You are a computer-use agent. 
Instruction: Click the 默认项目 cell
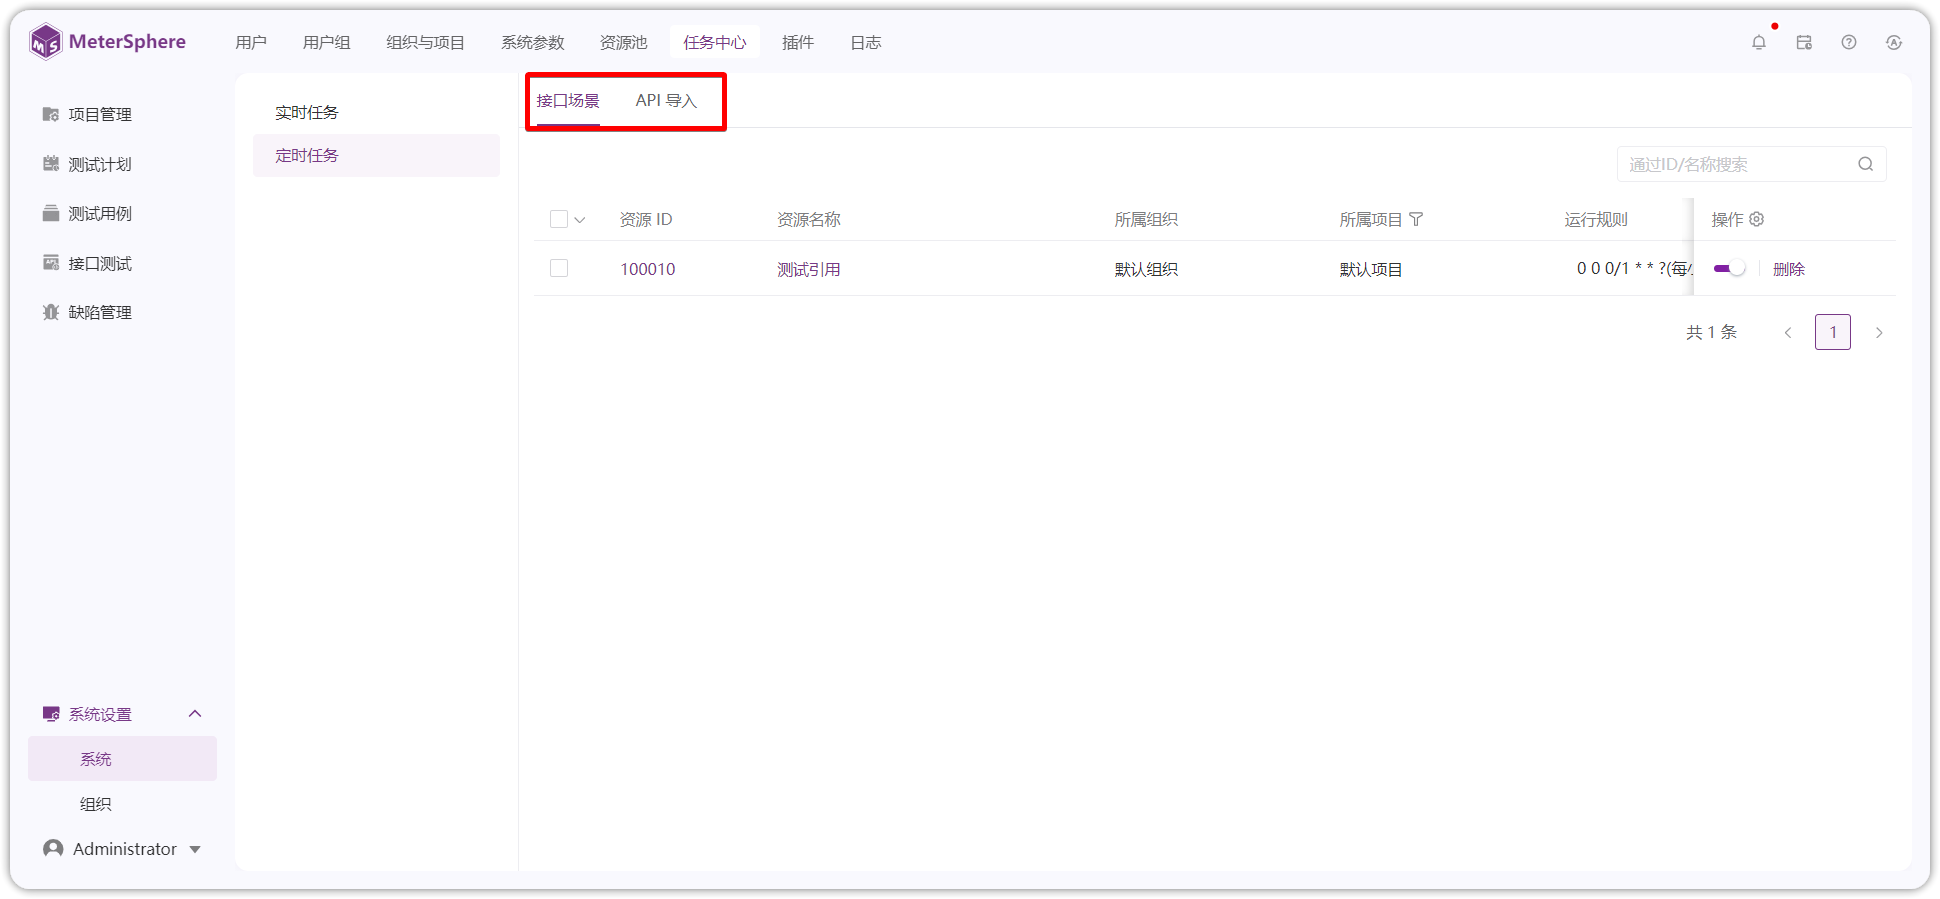tap(1371, 269)
